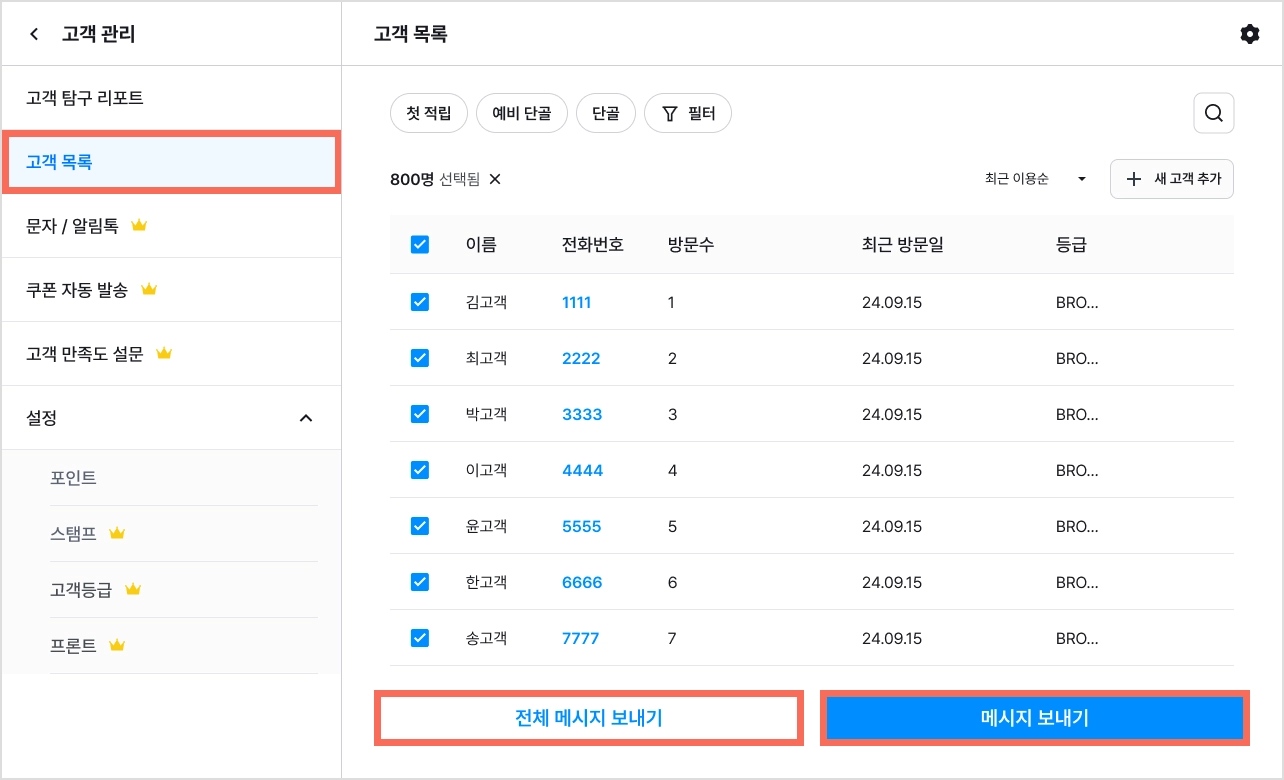Clear the 800명 선택됨 selection with the X
The height and width of the screenshot is (780, 1284).
495,179
